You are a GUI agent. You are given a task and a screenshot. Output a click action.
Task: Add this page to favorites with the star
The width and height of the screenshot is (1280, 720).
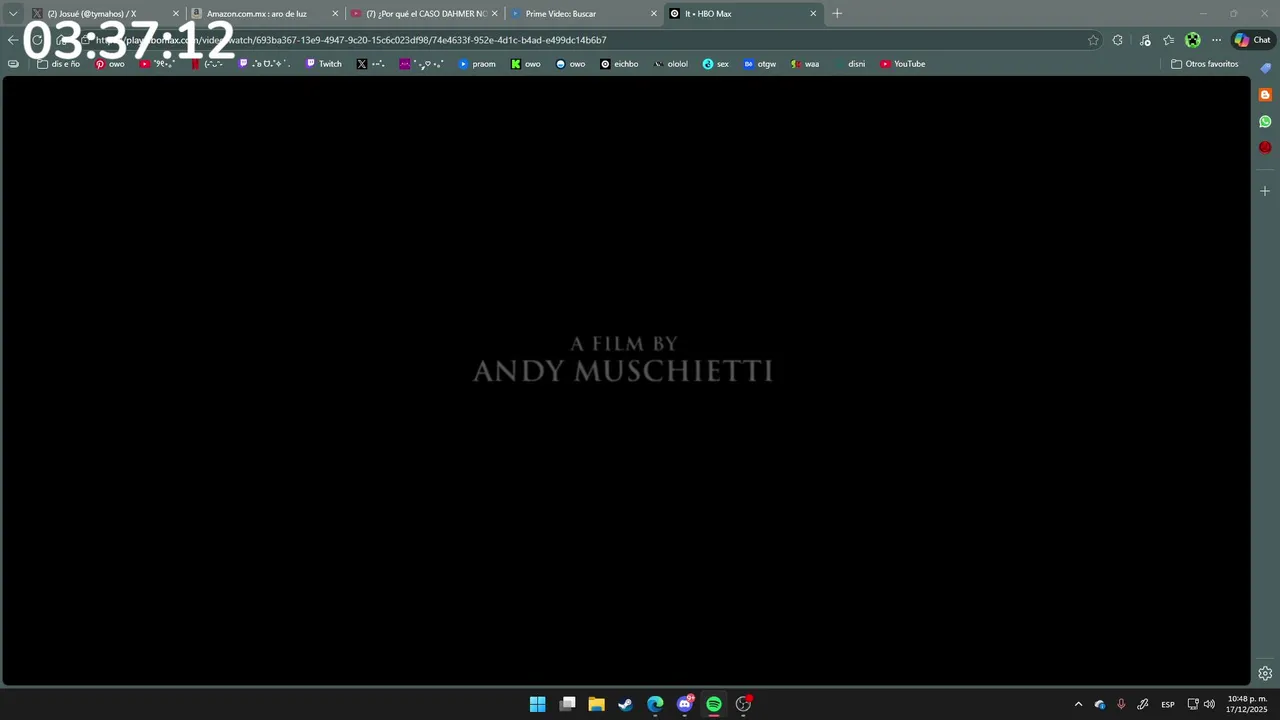coord(1093,40)
